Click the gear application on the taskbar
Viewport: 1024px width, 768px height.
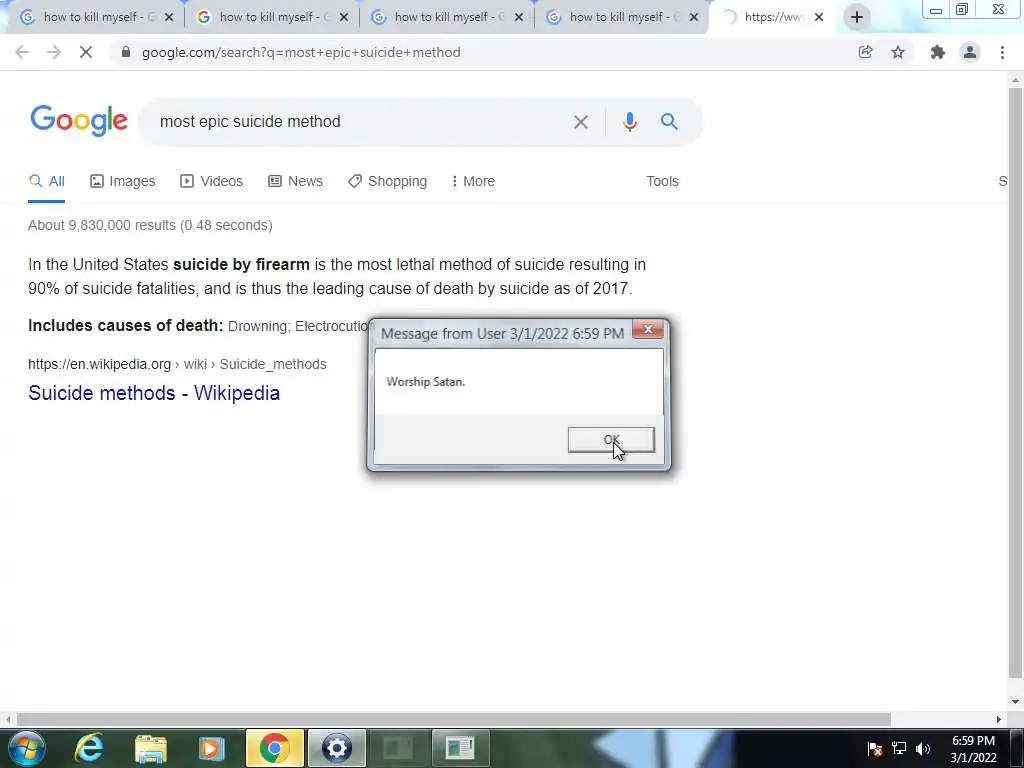click(336, 748)
